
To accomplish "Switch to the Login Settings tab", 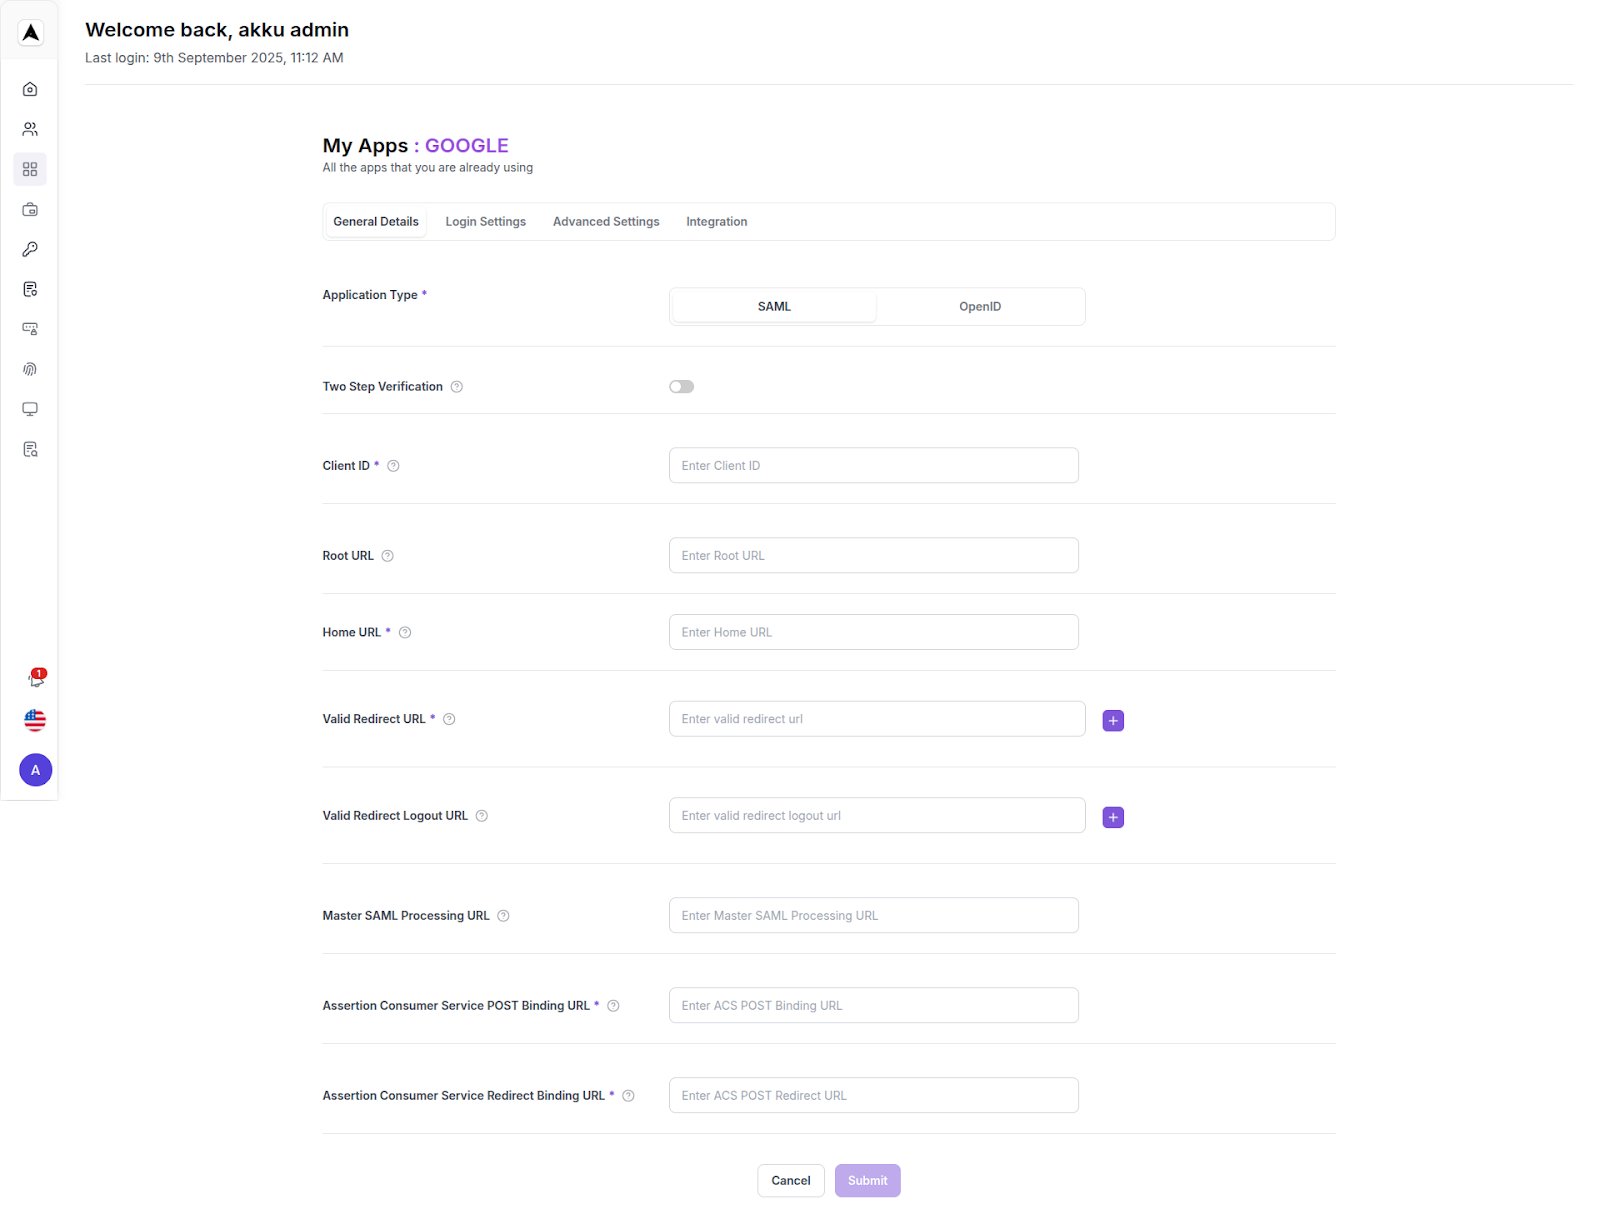I will 486,221.
